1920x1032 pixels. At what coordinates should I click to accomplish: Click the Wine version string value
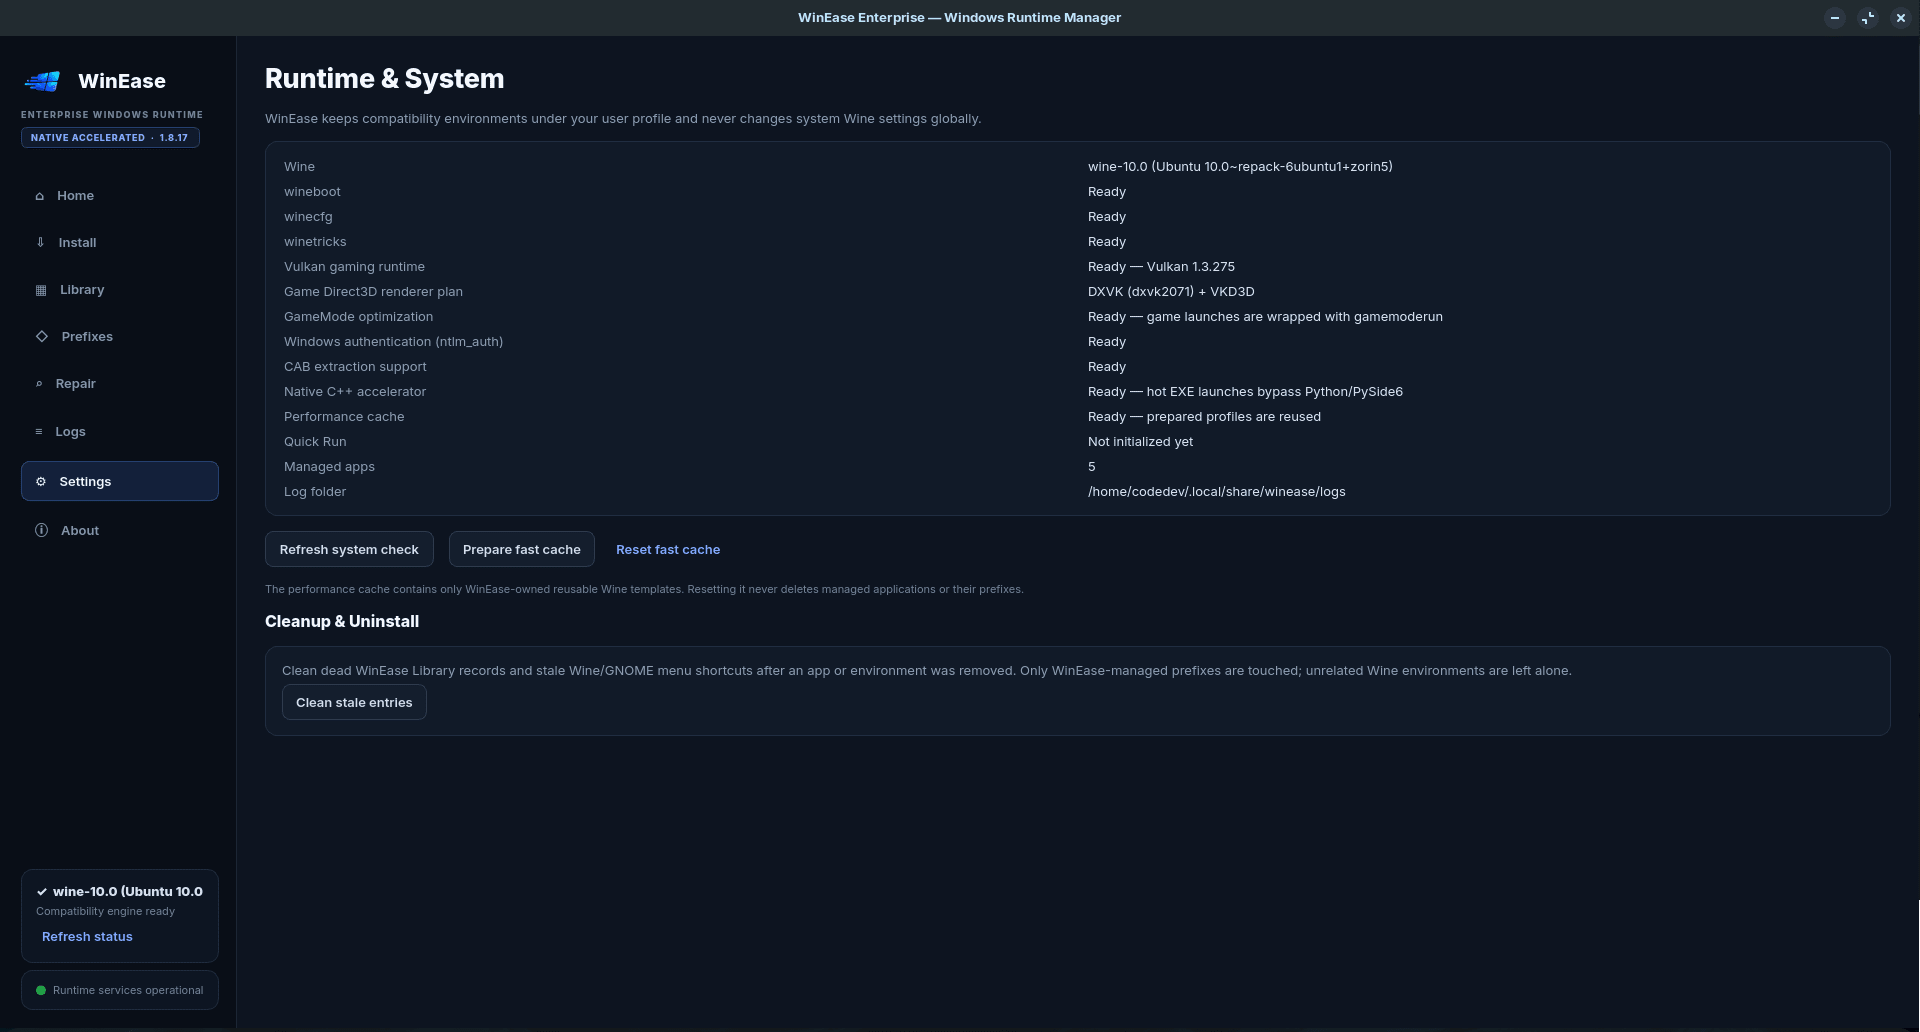coord(1240,167)
